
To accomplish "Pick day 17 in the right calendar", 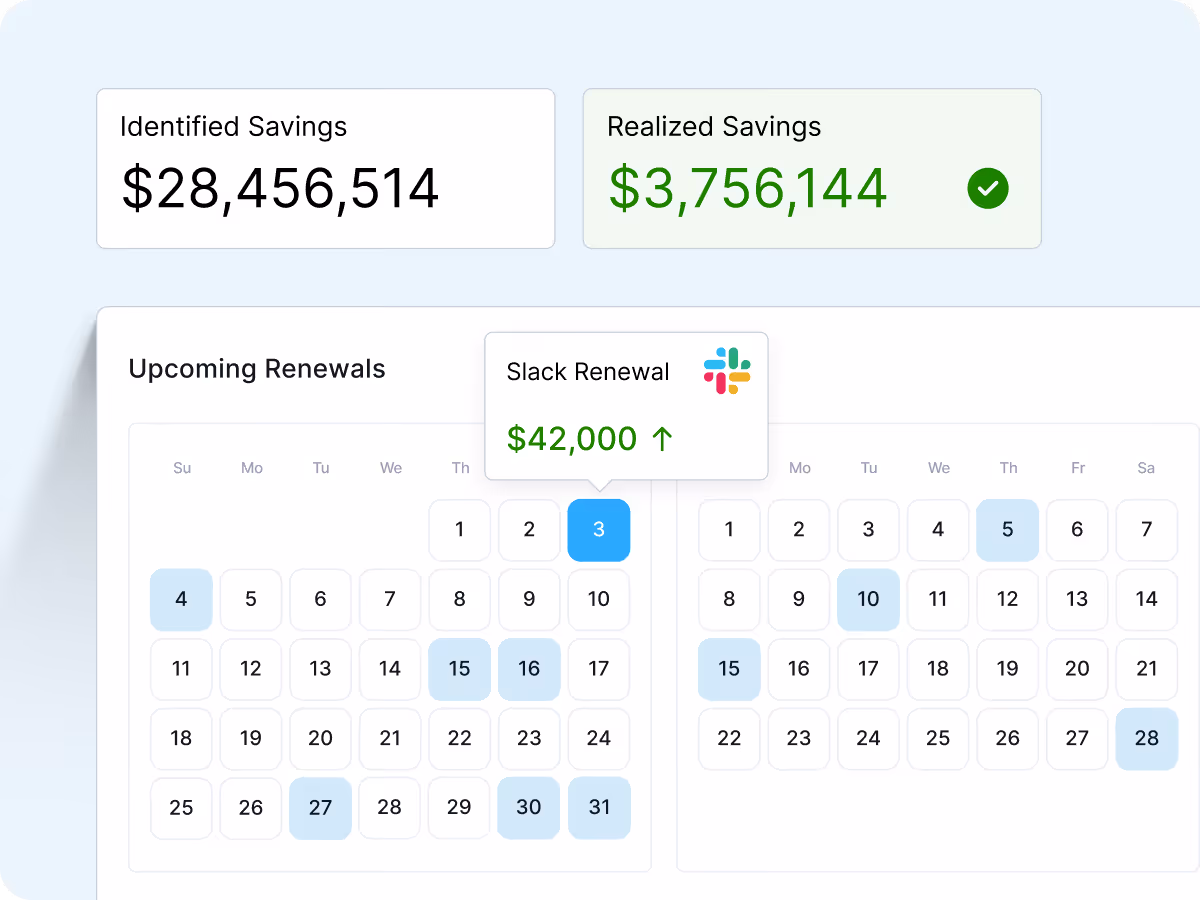I will pyautogui.click(x=868, y=669).
